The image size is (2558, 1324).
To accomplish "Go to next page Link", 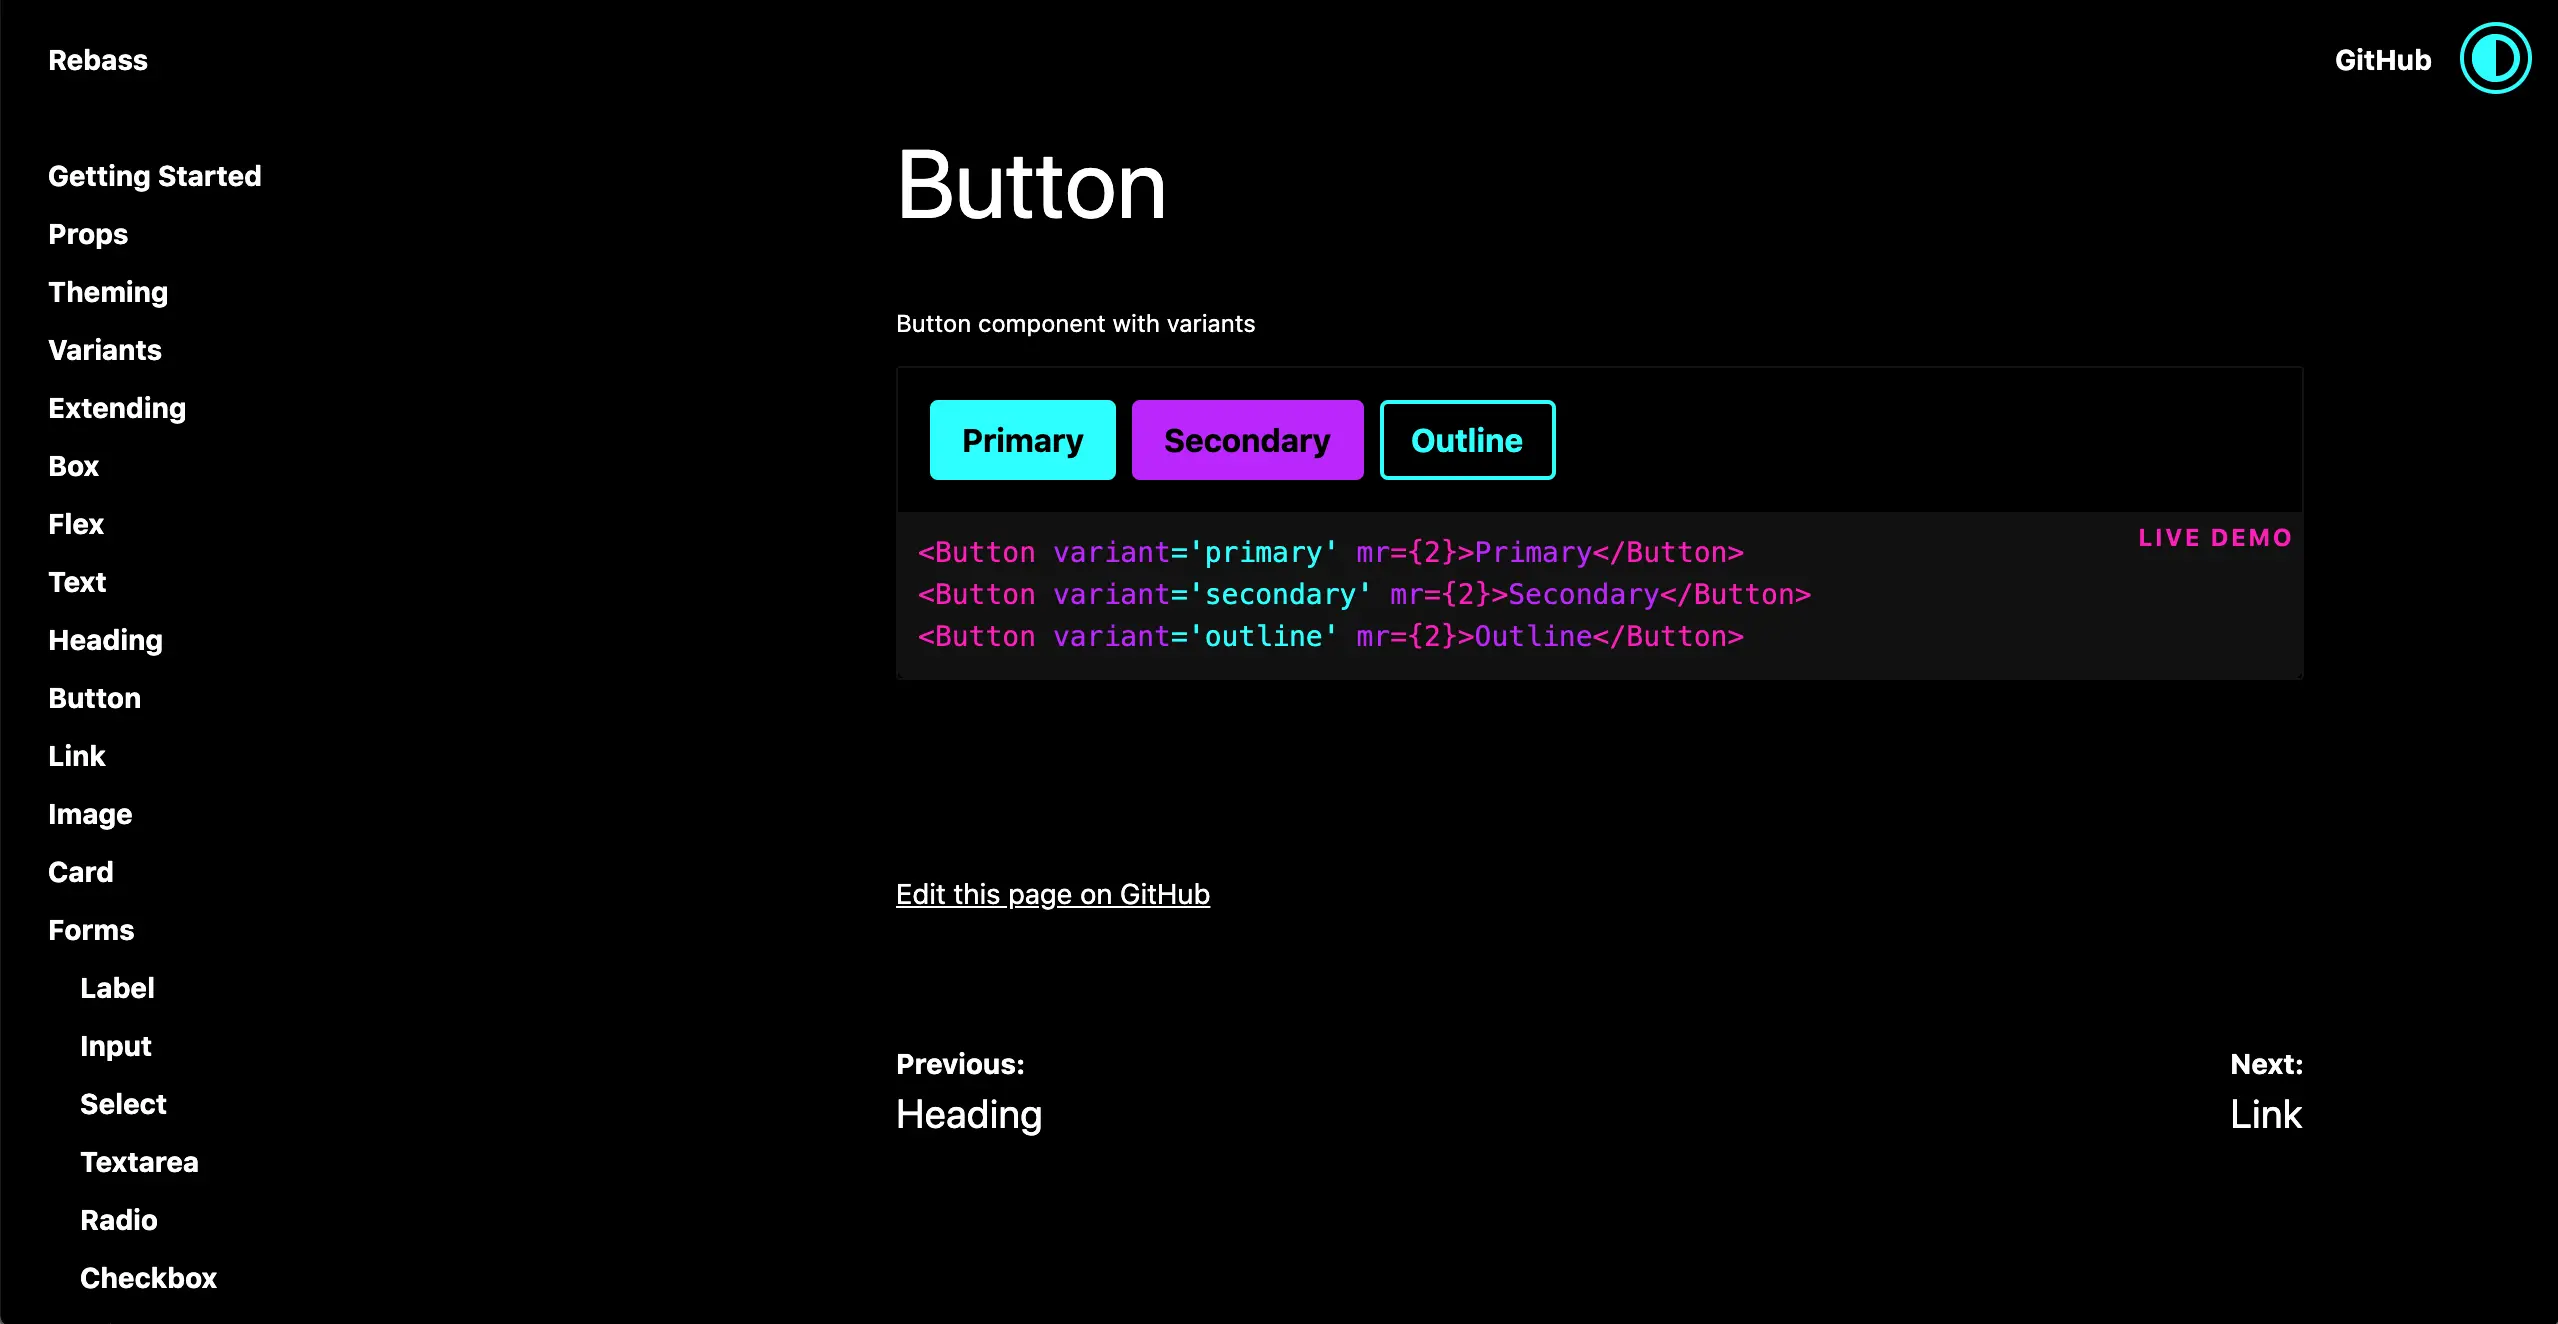I will 2265,1114.
